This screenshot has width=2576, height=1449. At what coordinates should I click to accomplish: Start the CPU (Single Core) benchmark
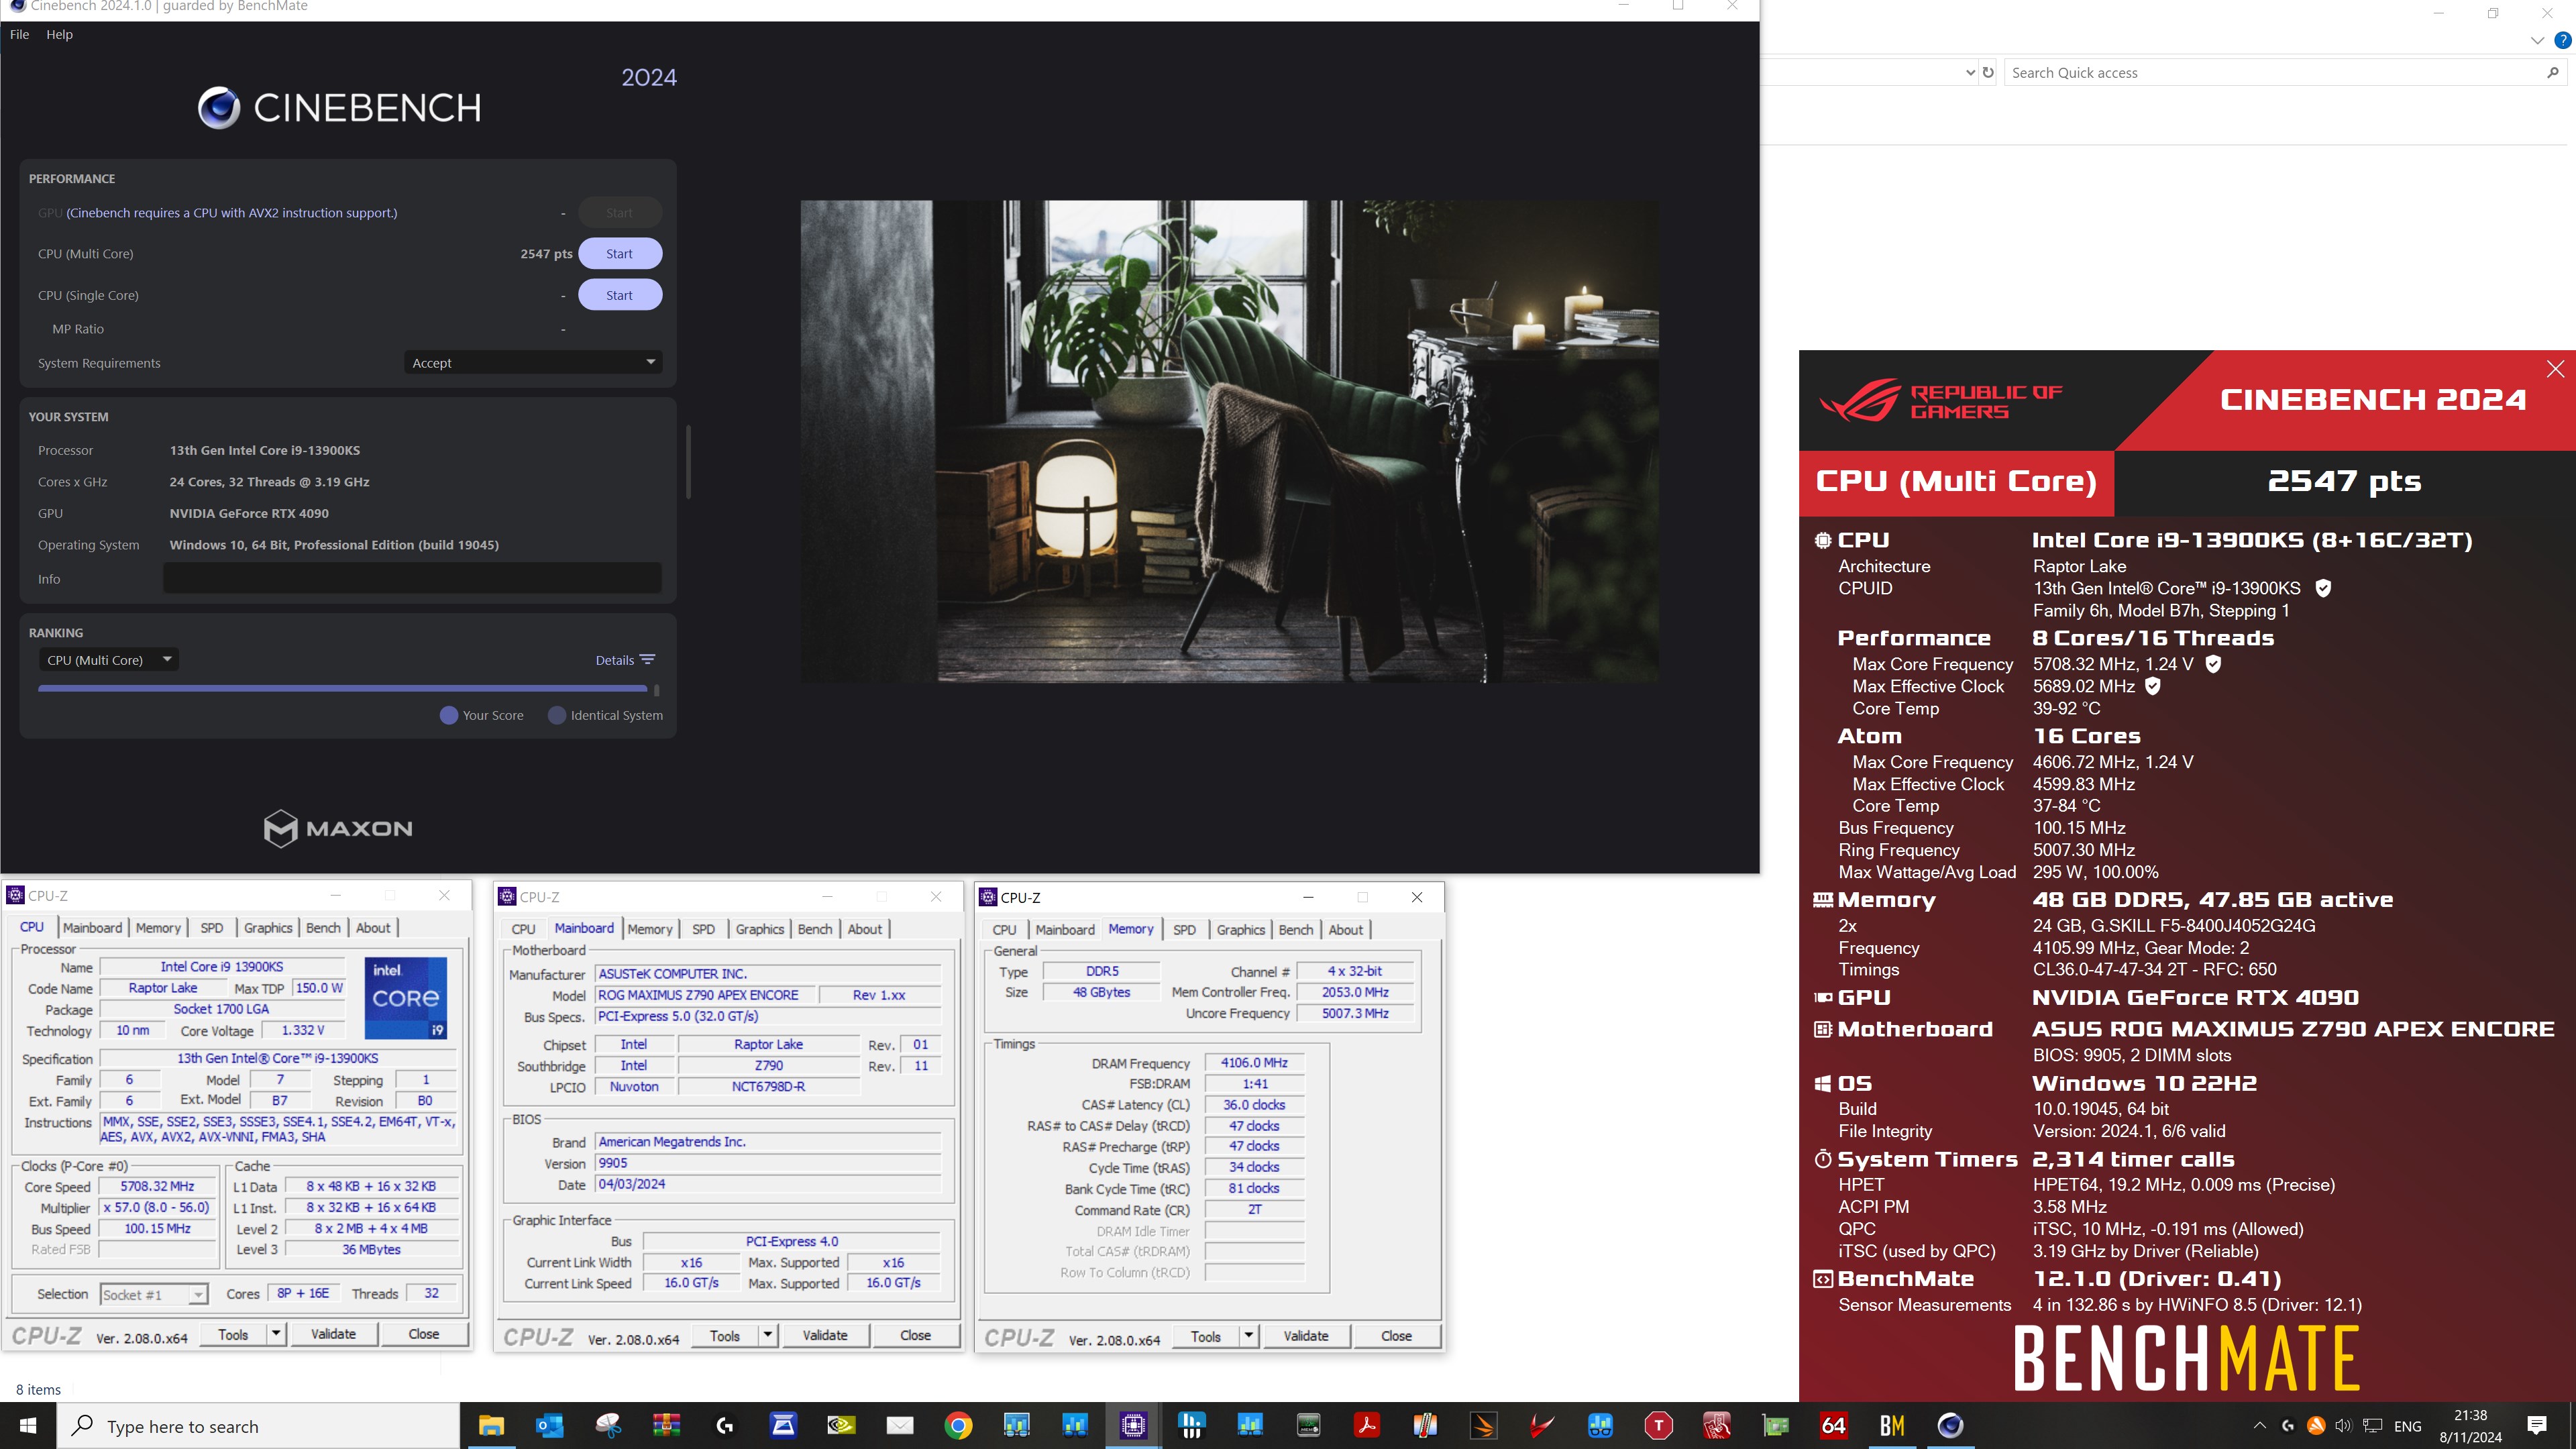click(x=619, y=295)
